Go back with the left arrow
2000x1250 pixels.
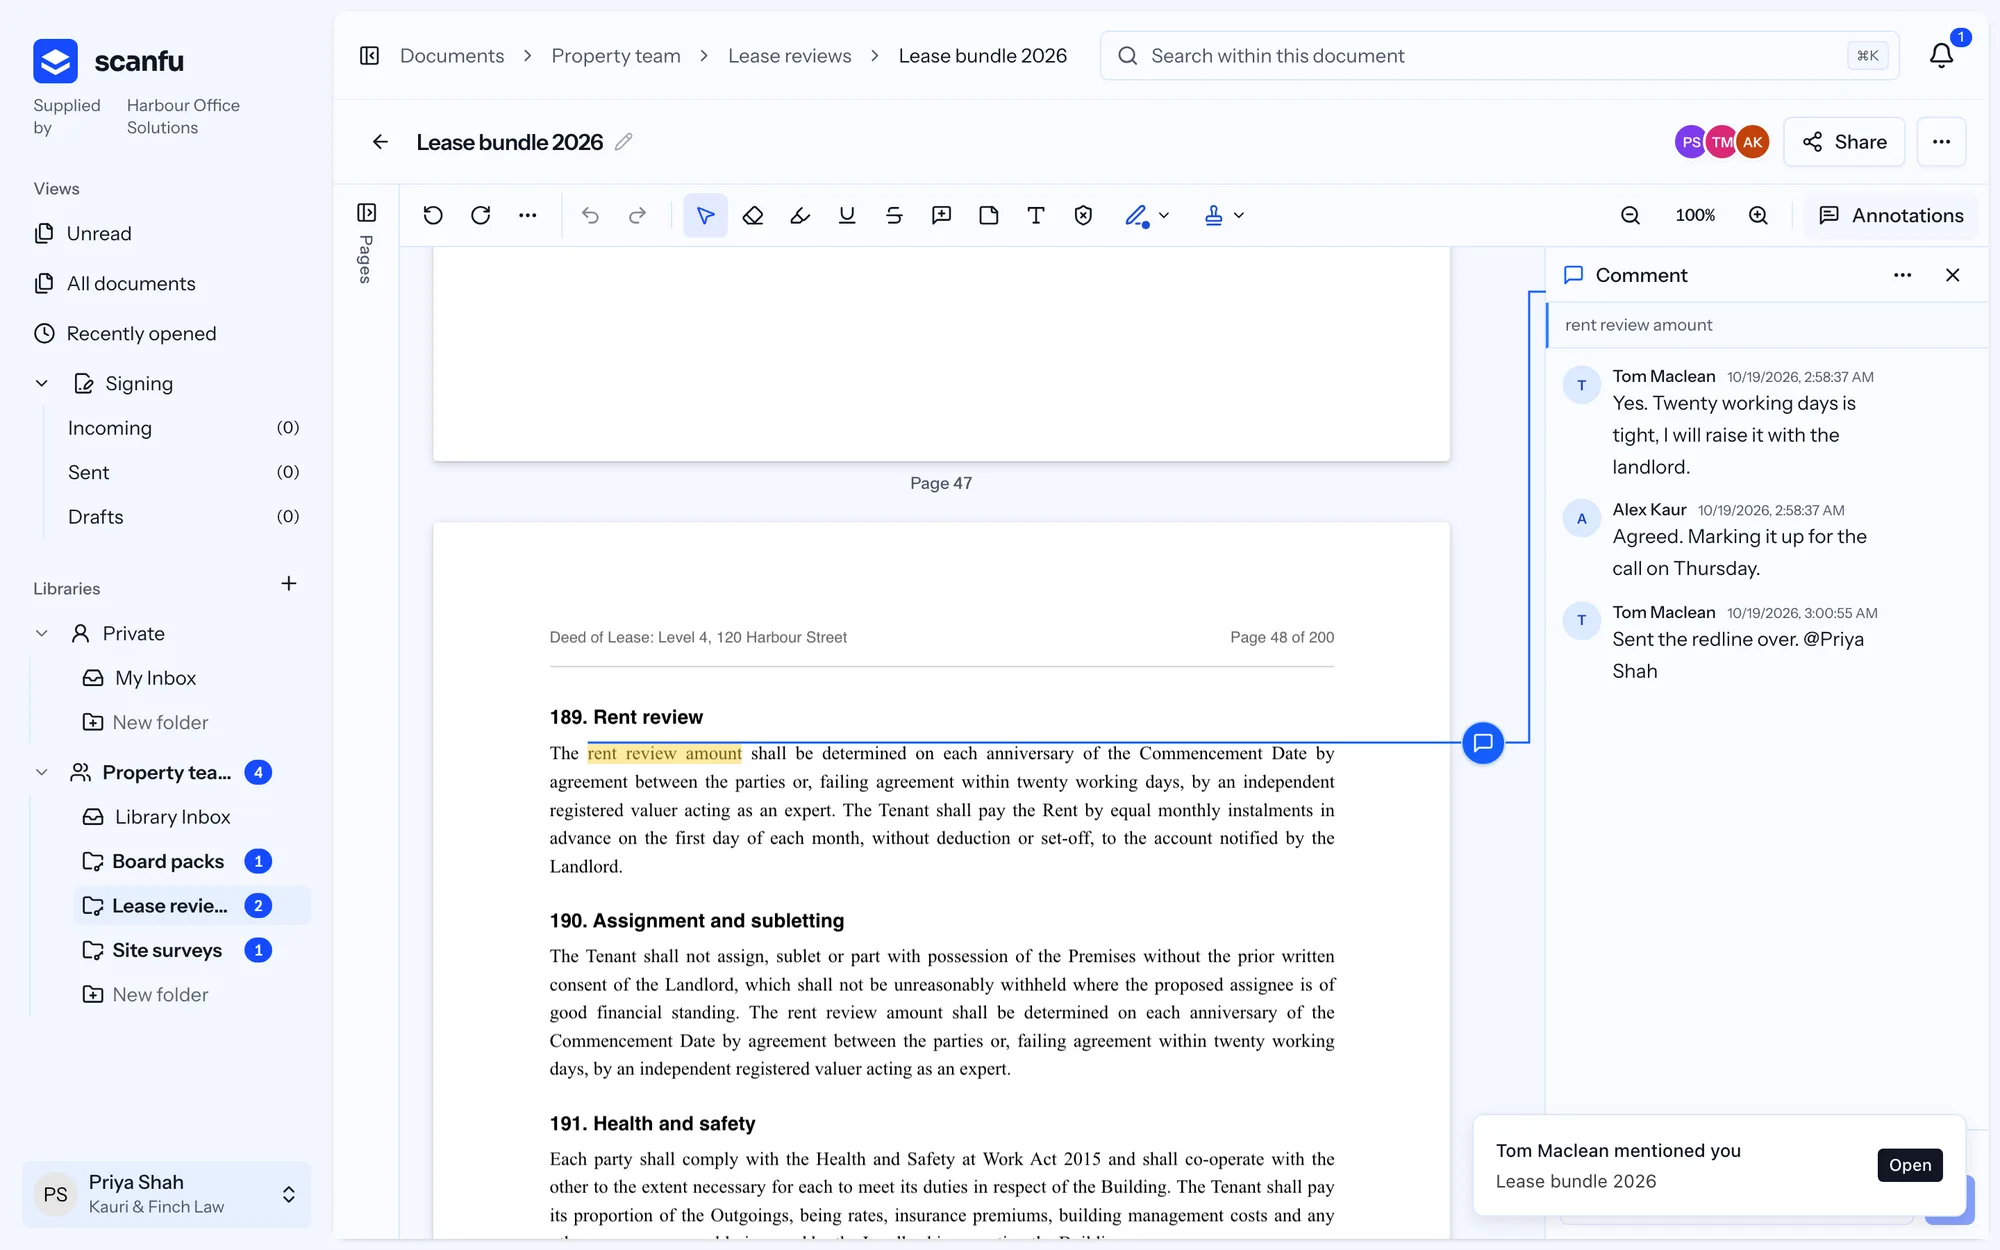pyautogui.click(x=380, y=142)
